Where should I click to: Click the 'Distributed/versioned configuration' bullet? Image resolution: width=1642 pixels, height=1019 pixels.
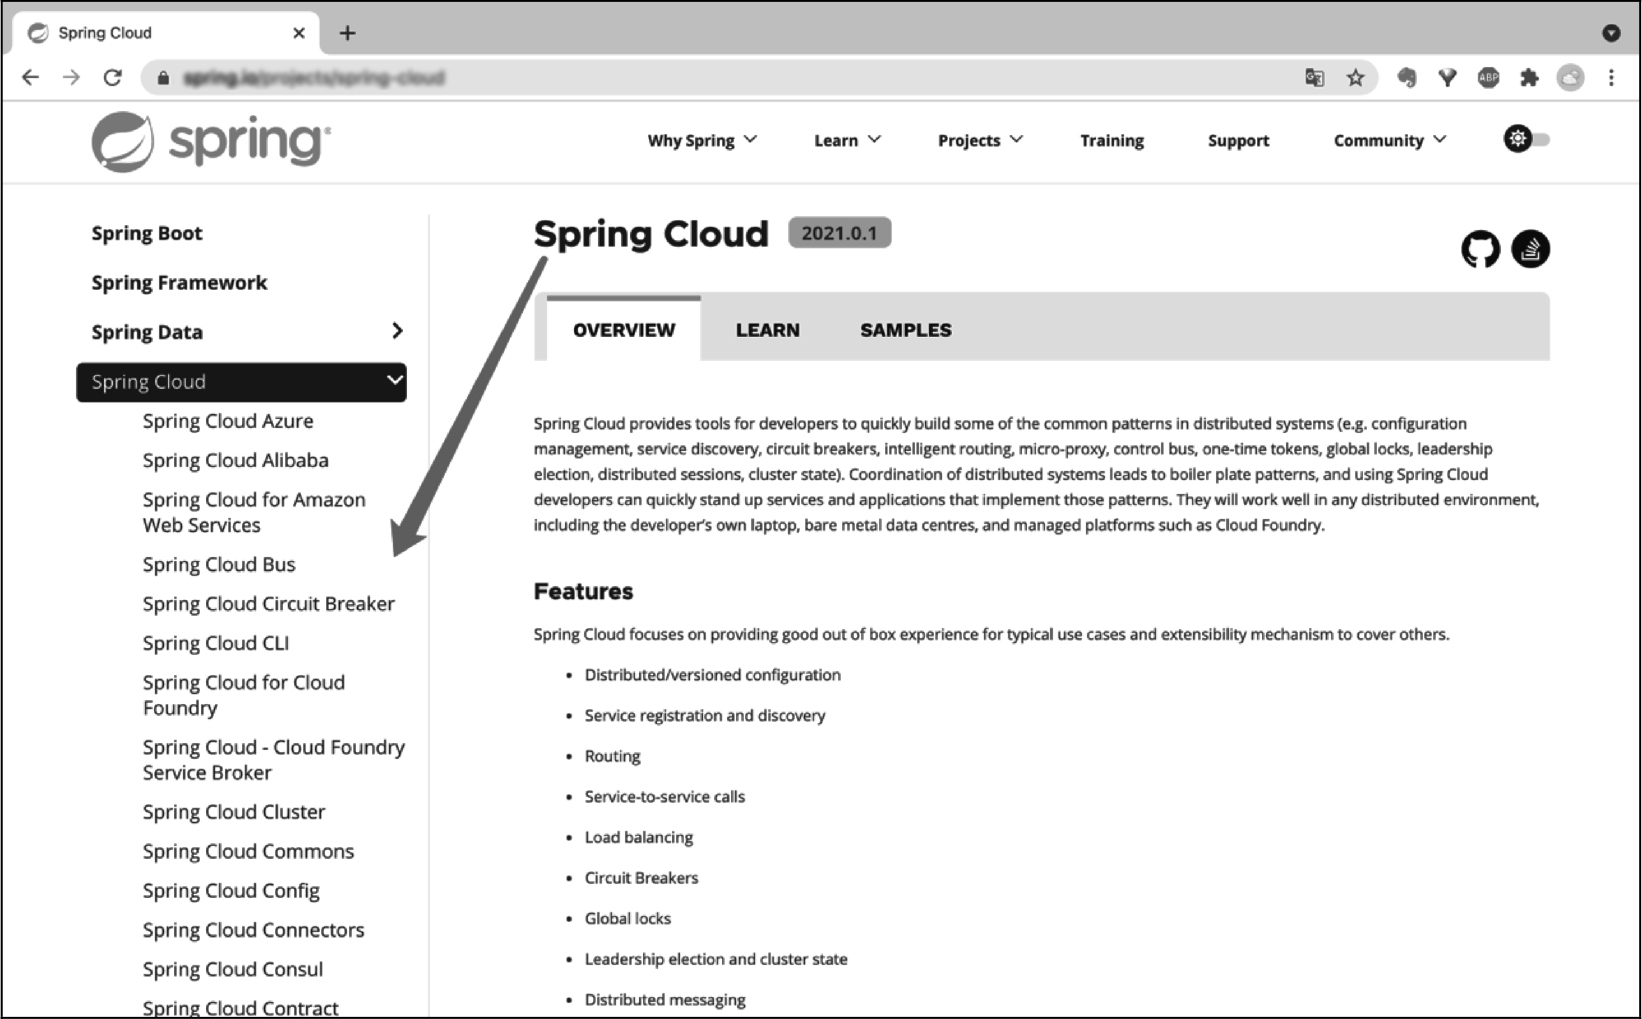[x=712, y=675]
